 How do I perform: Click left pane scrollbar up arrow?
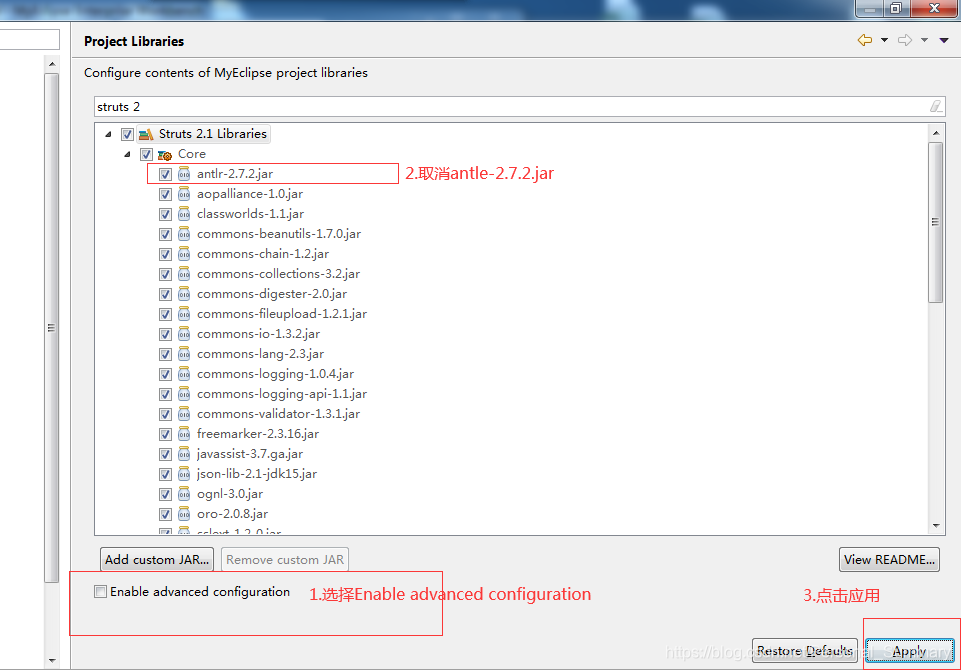[52, 64]
